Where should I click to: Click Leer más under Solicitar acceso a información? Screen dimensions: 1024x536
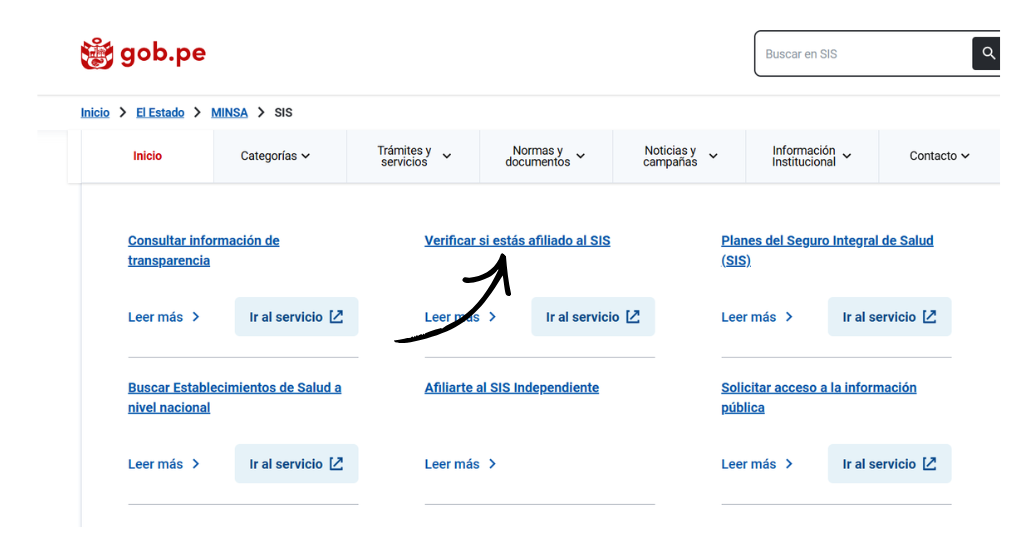[x=757, y=464]
